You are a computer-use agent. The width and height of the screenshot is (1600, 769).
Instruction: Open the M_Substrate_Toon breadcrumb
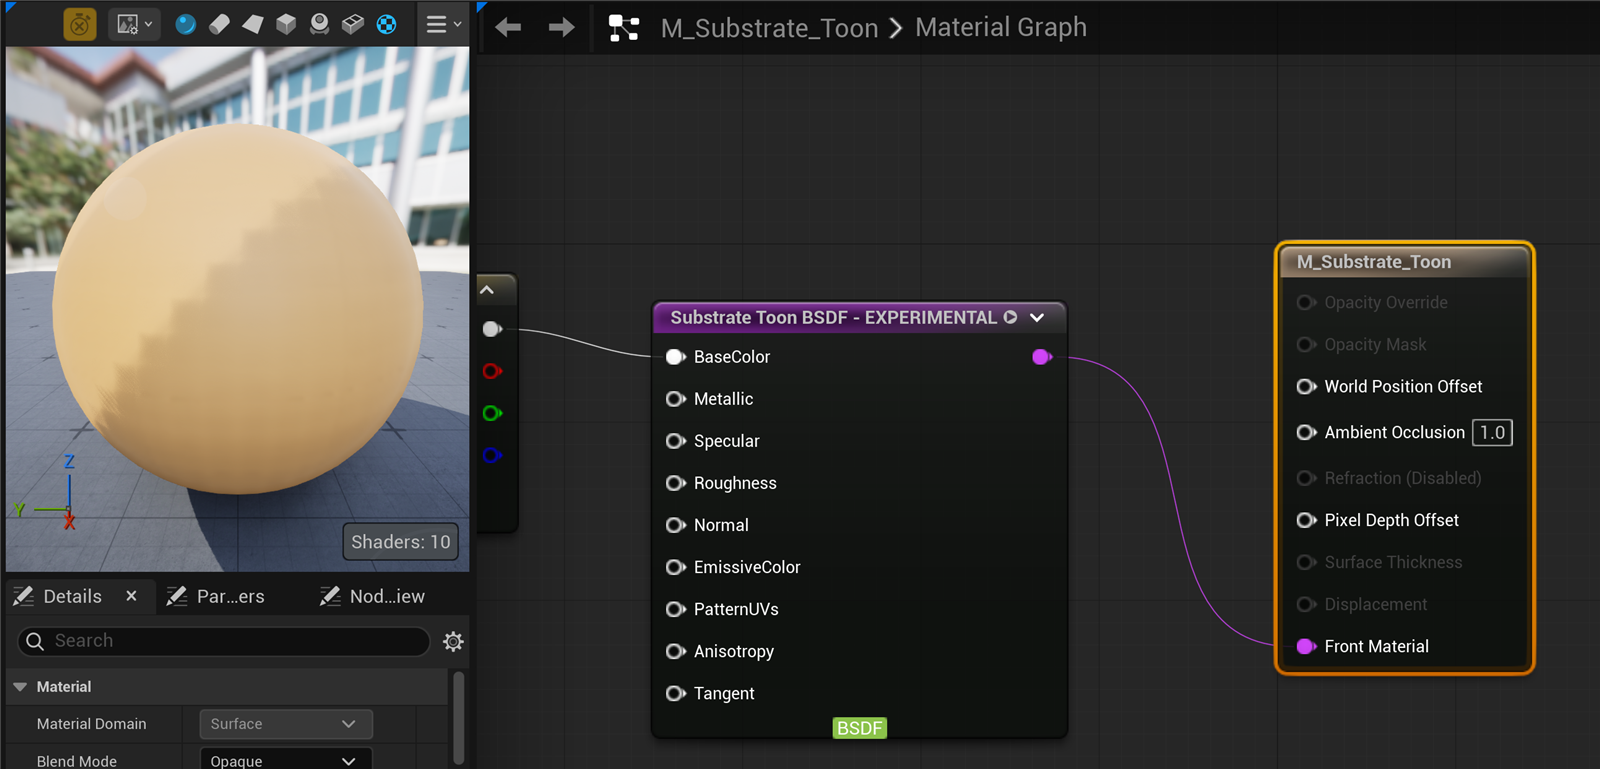tap(769, 28)
